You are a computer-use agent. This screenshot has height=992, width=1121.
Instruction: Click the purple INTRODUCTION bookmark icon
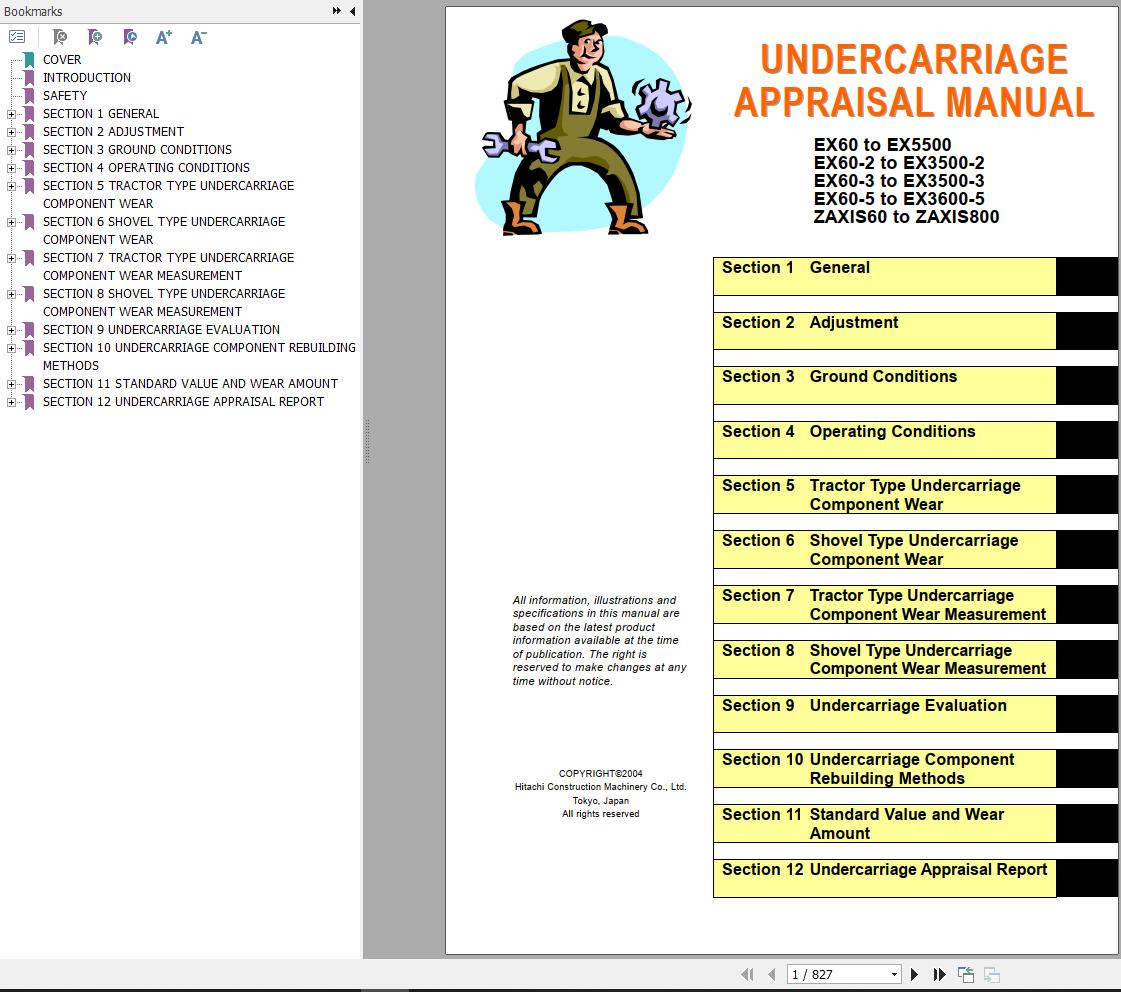29,77
